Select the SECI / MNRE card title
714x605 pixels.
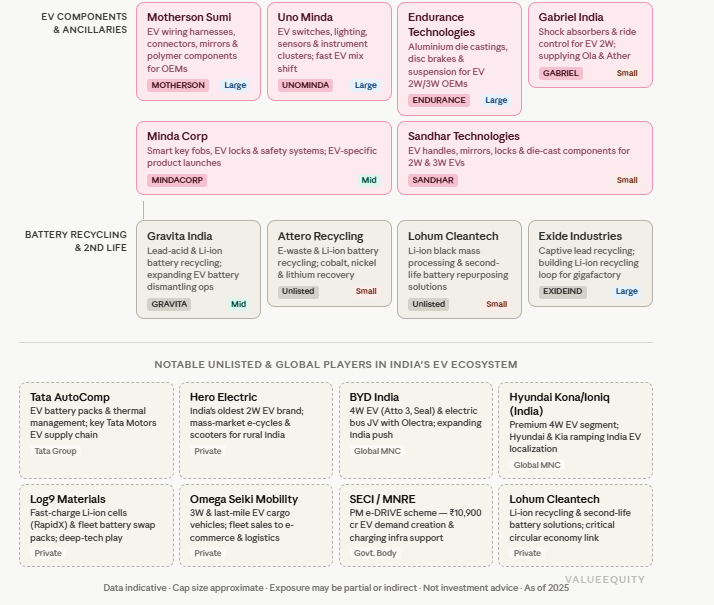382,499
